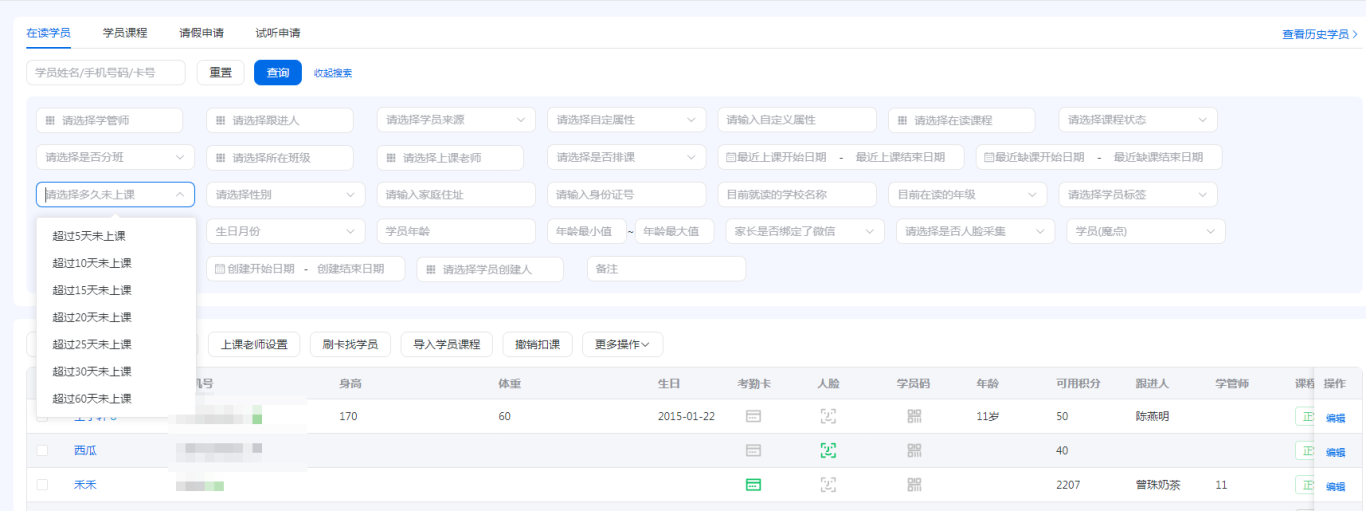This screenshot has height=511, width=1366.
Task: Open the 请假申请 tab
Action: click(201, 33)
